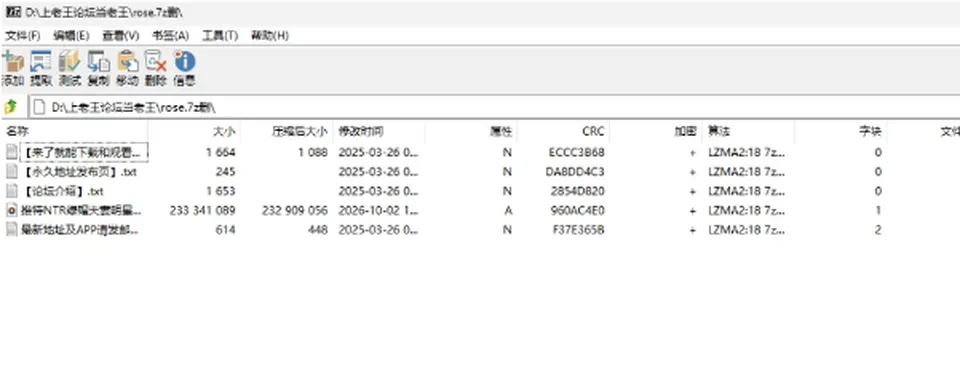The height and width of the screenshot is (367, 960).
Task: Click the file icon of 【论坛介绍】.txt
Action: pos(12,191)
